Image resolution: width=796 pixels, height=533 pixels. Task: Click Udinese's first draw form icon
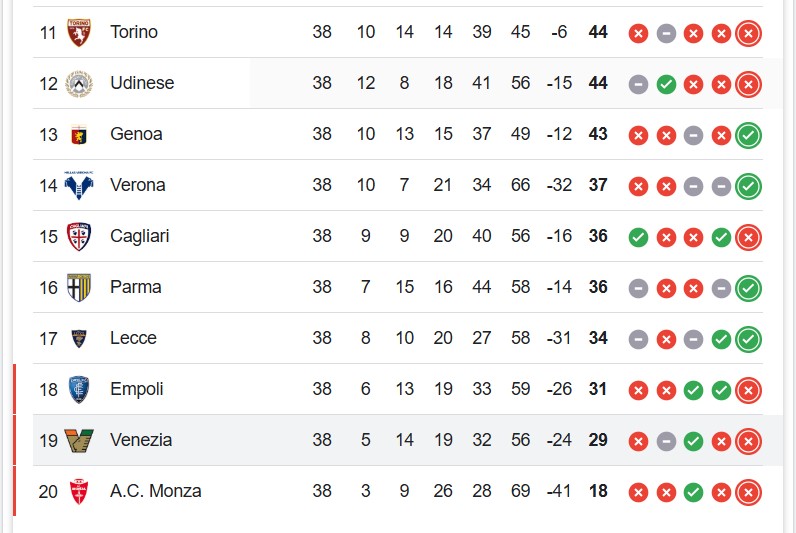click(x=638, y=84)
